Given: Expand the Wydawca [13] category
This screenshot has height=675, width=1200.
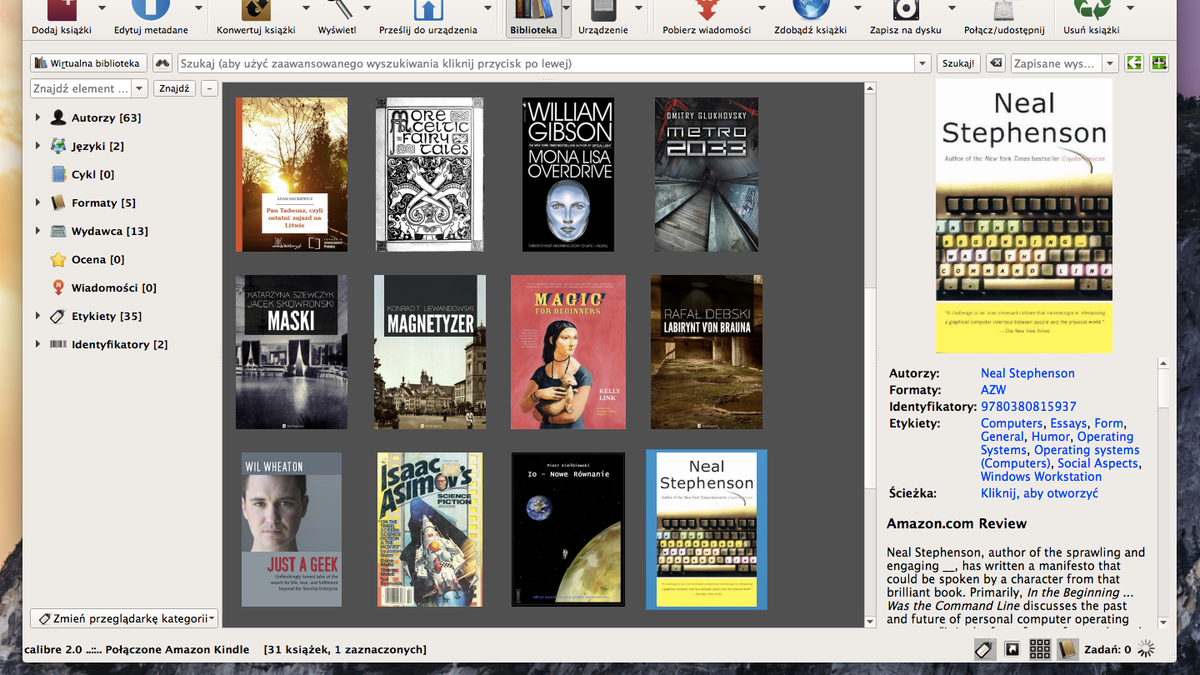Looking at the screenshot, I should 38,231.
